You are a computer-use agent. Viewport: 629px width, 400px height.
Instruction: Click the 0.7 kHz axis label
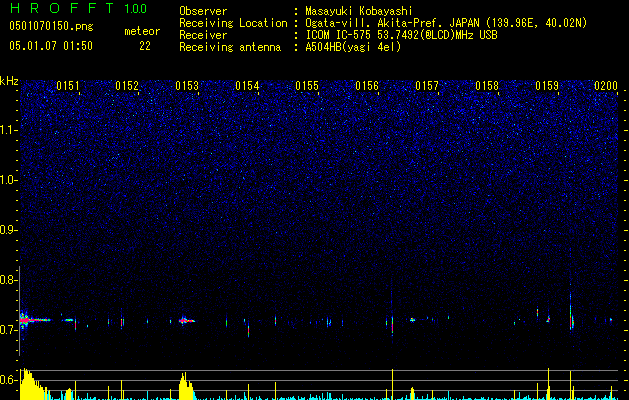7,330
